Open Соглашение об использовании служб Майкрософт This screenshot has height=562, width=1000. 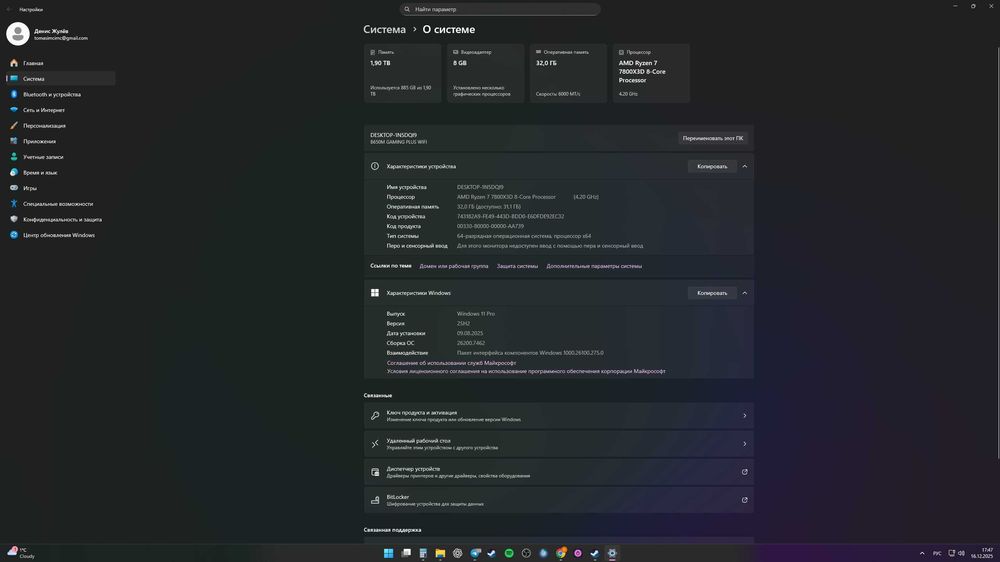tap(451, 363)
